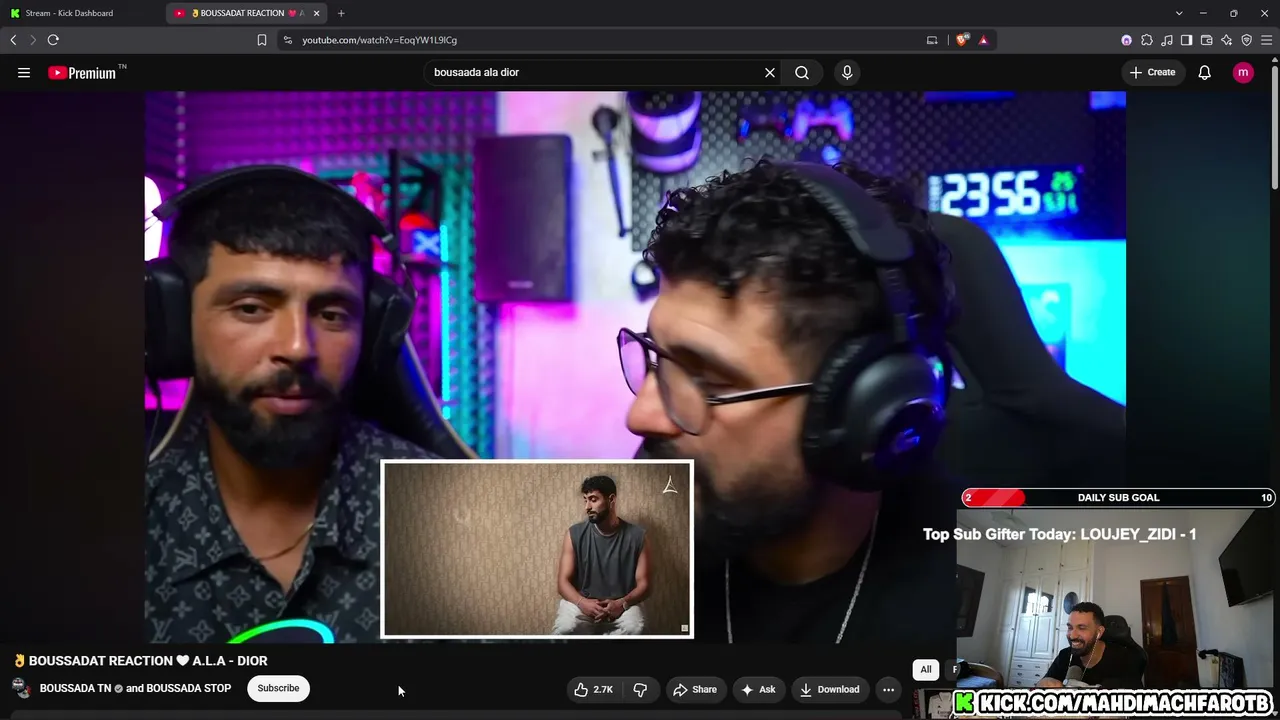Open the Leo AI sparkle icon
Image resolution: width=1280 pixels, height=720 pixels.
click(1226, 40)
